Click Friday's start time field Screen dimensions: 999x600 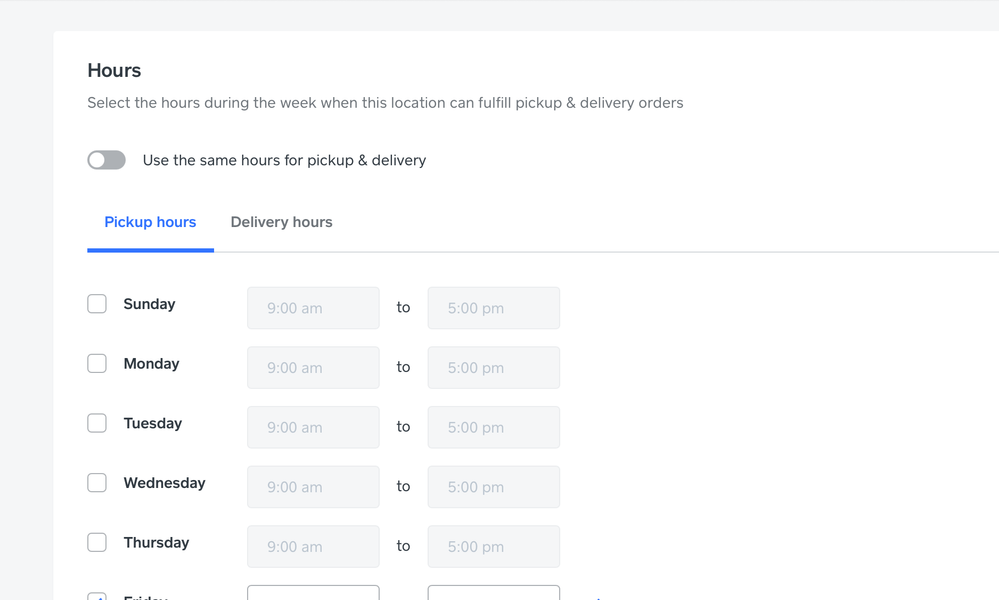click(x=313, y=593)
